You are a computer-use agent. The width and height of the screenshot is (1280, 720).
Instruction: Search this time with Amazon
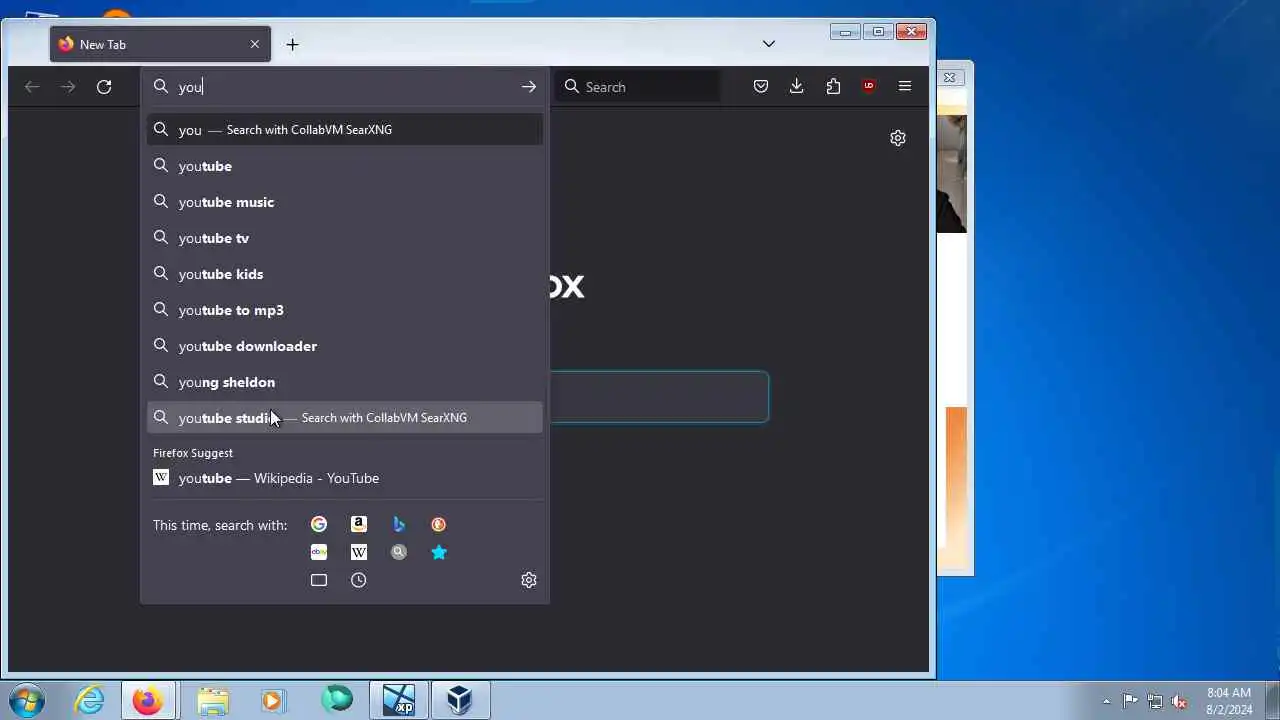pos(359,524)
